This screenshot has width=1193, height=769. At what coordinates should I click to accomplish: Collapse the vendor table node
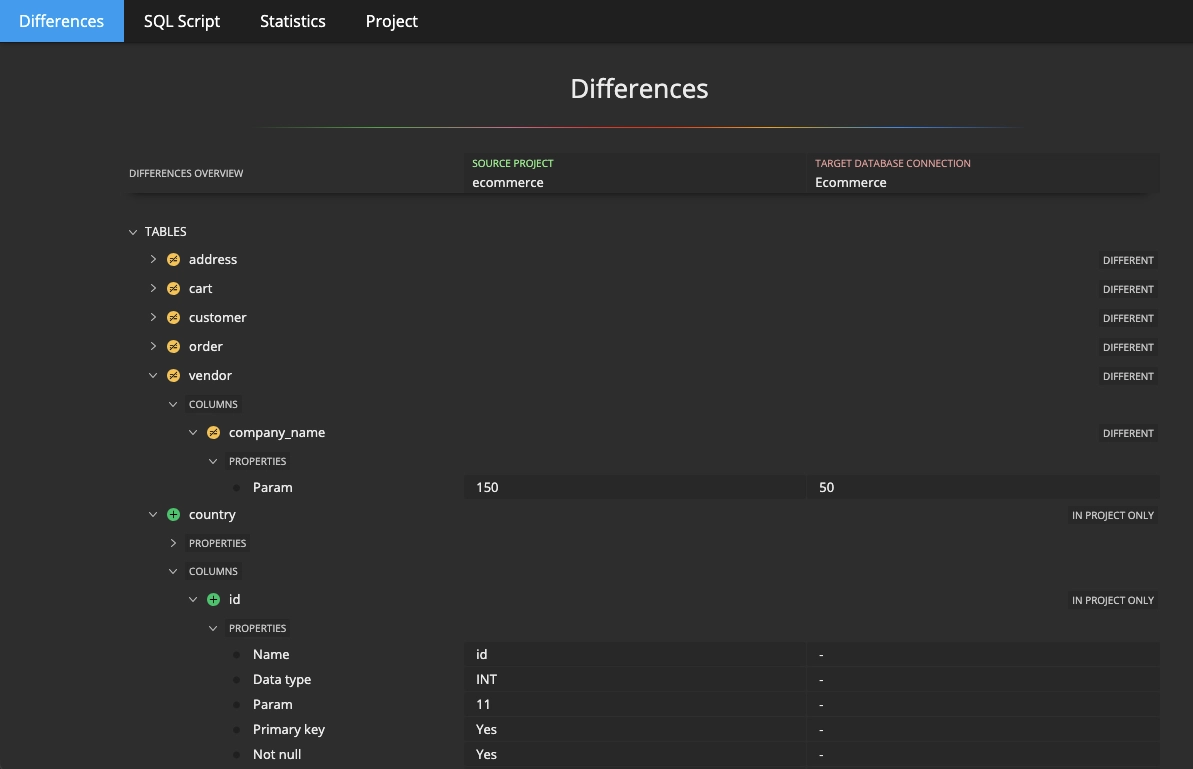tap(153, 376)
